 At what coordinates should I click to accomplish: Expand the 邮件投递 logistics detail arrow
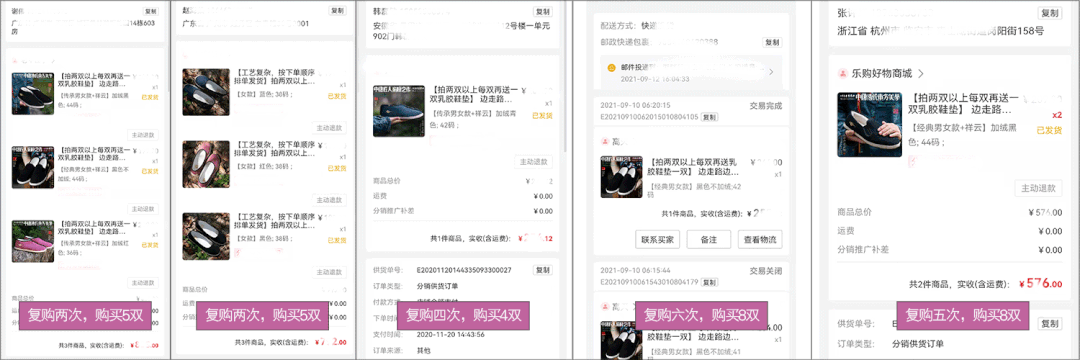(771, 72)
